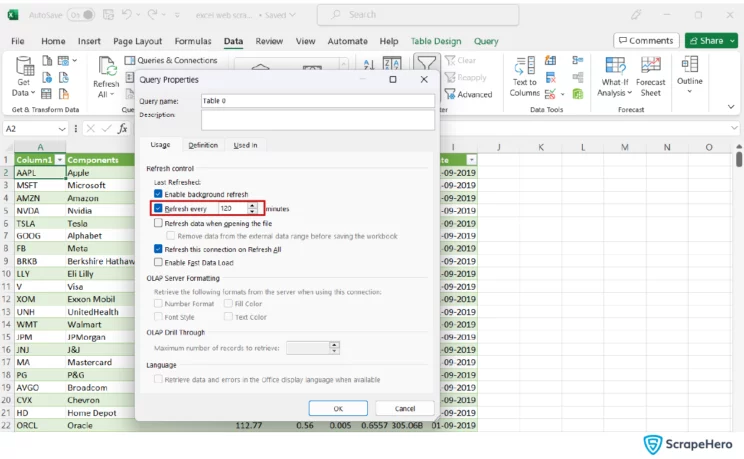This screenshot has width=744, height=459.
Task: Uncheck the Refresh every checkbox
Action: coord(158,208)
